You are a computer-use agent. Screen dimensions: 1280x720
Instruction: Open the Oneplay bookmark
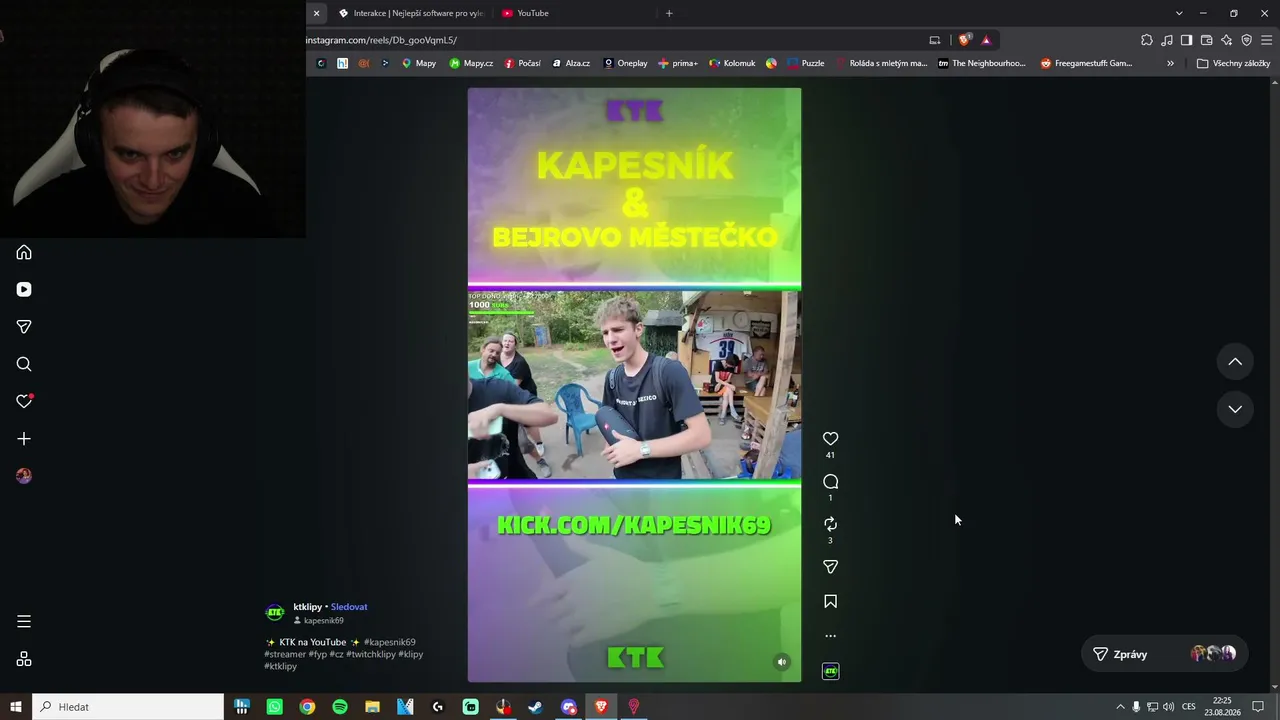click(x=625, y=63)
